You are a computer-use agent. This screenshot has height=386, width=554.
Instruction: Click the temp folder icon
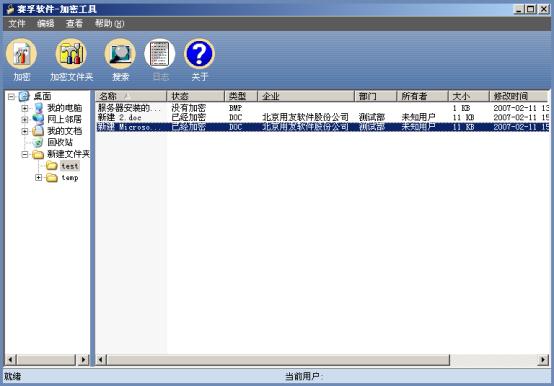pyautogui.click(x=52, y=177)
